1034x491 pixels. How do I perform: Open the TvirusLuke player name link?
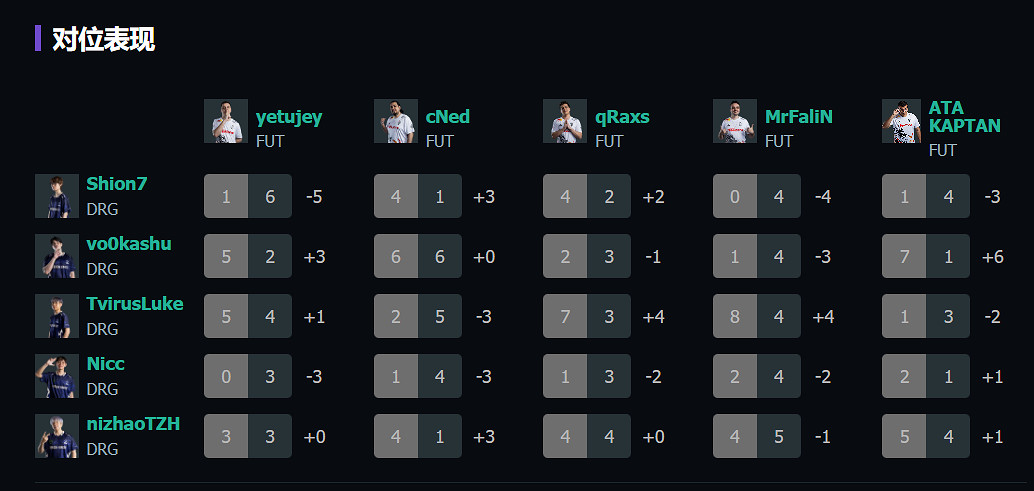tap(134, 304)
